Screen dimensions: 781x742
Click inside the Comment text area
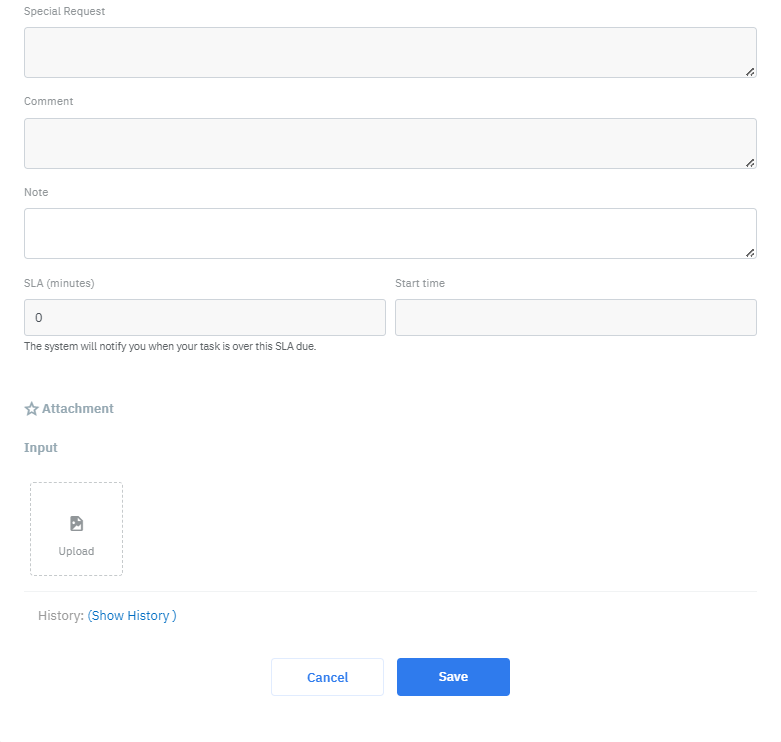(x=390, y=143)
